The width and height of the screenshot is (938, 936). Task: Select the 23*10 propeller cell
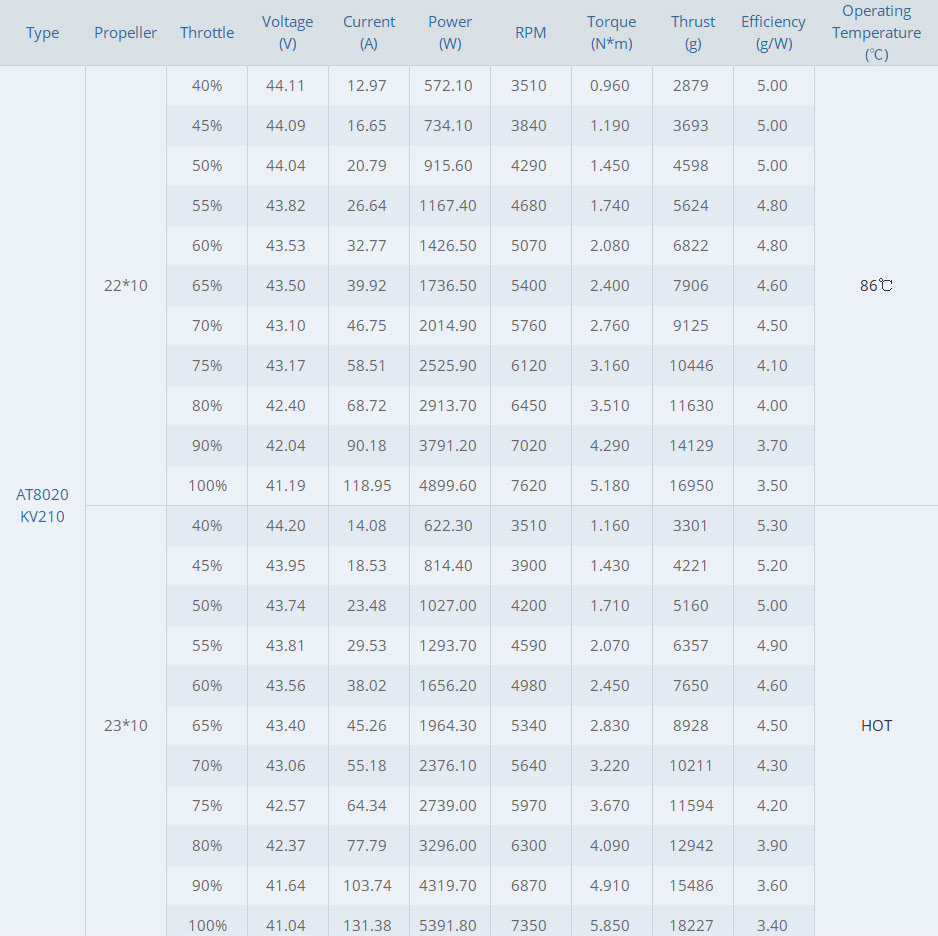click(x=126, y=725)
